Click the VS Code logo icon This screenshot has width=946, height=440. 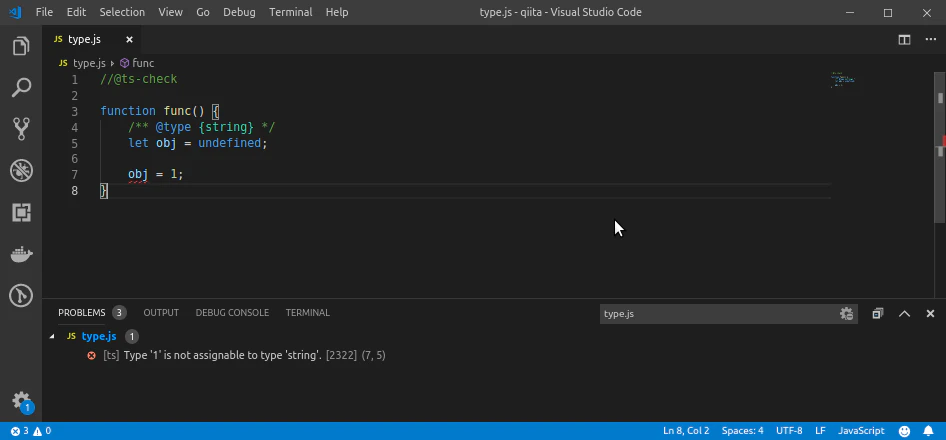pos(15,12)
